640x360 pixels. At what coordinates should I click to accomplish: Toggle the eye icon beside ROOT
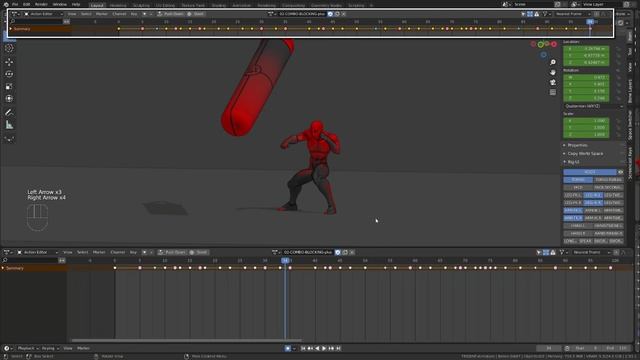click(x=620, y=172)
